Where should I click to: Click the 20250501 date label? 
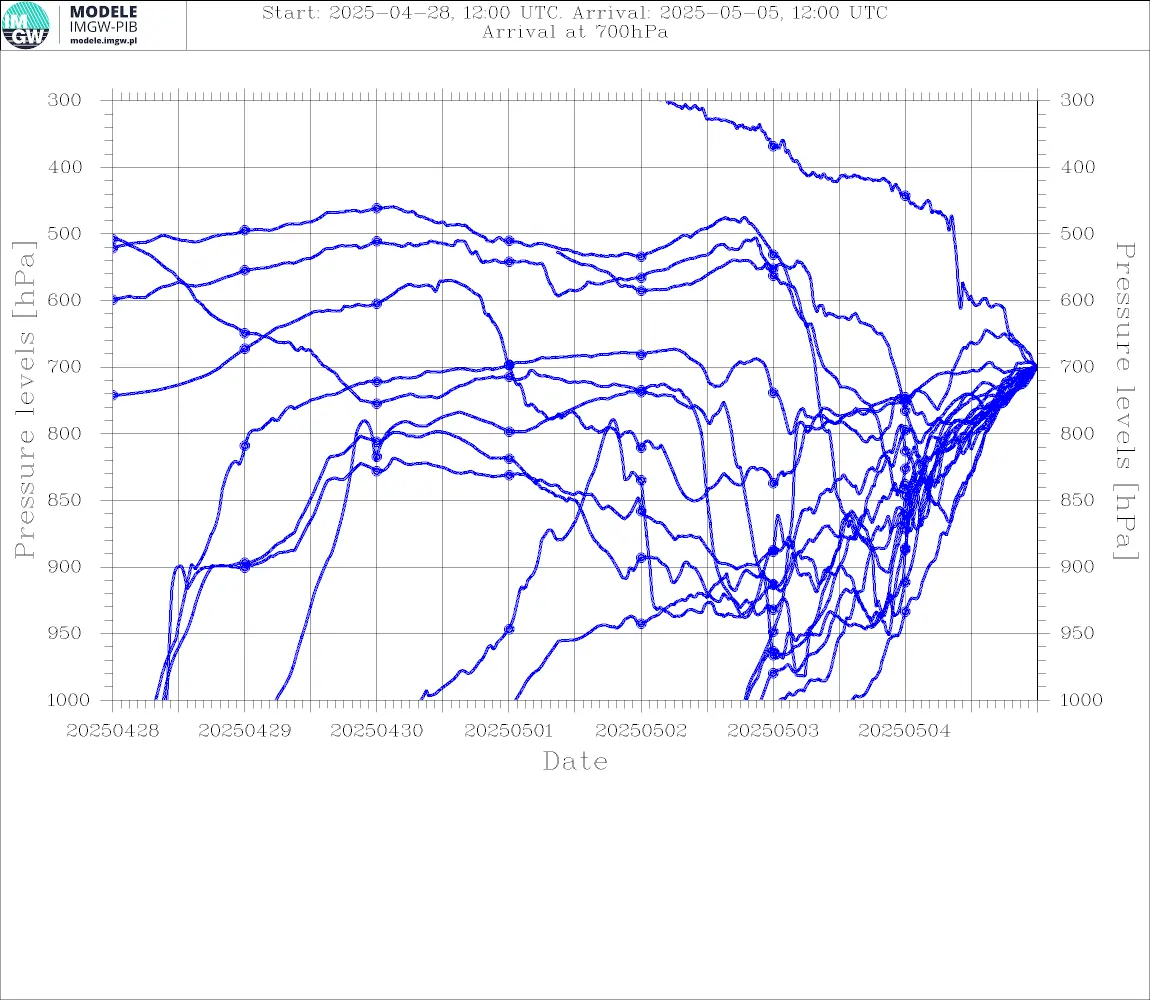tap(509, 731)
